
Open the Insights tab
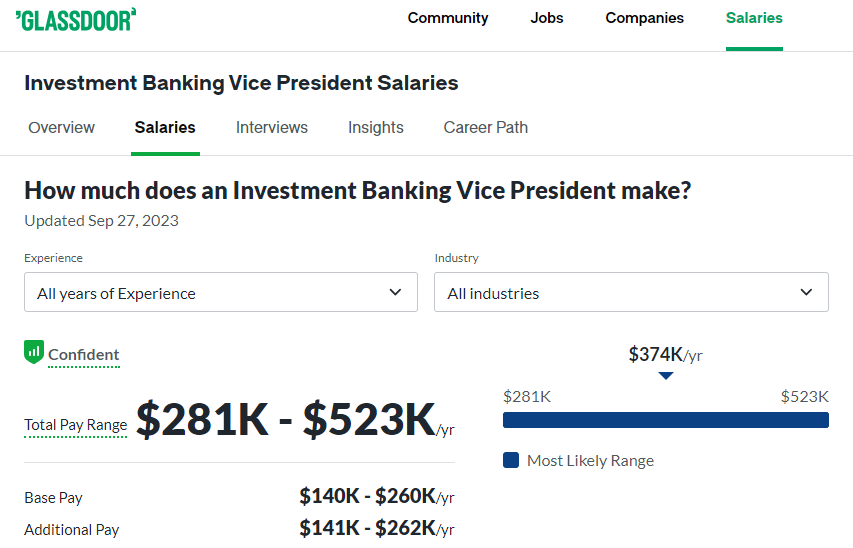tap(375, 127)
